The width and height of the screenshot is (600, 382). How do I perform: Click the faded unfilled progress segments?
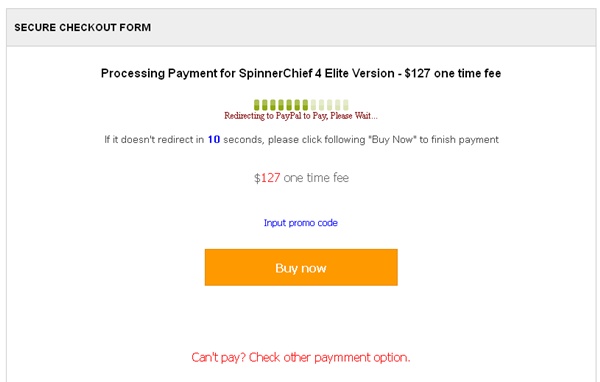coord(329,104)
